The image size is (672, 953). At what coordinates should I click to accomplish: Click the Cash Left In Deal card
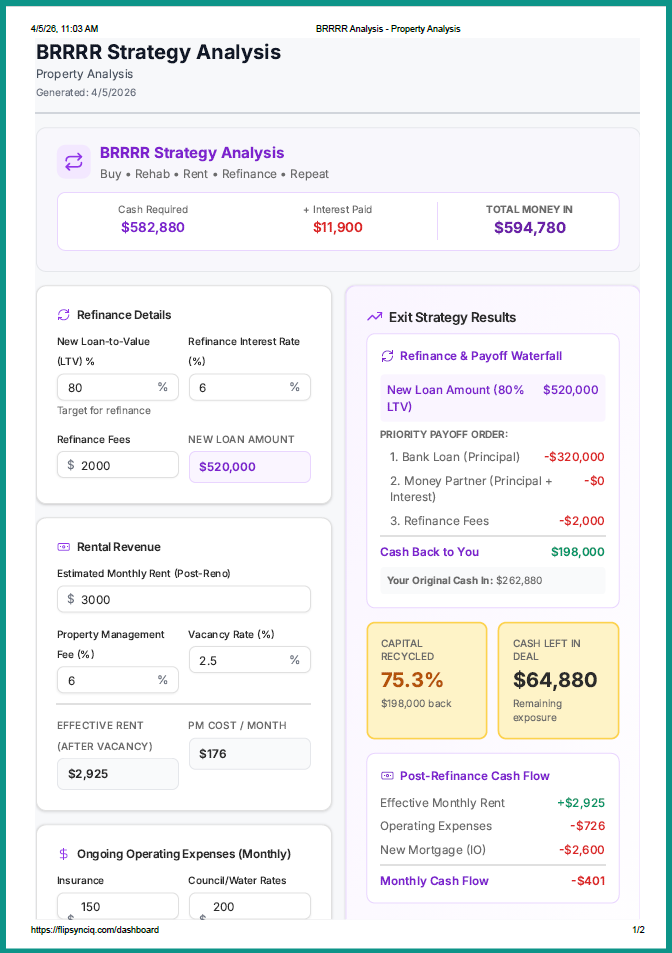pos(558,680)
